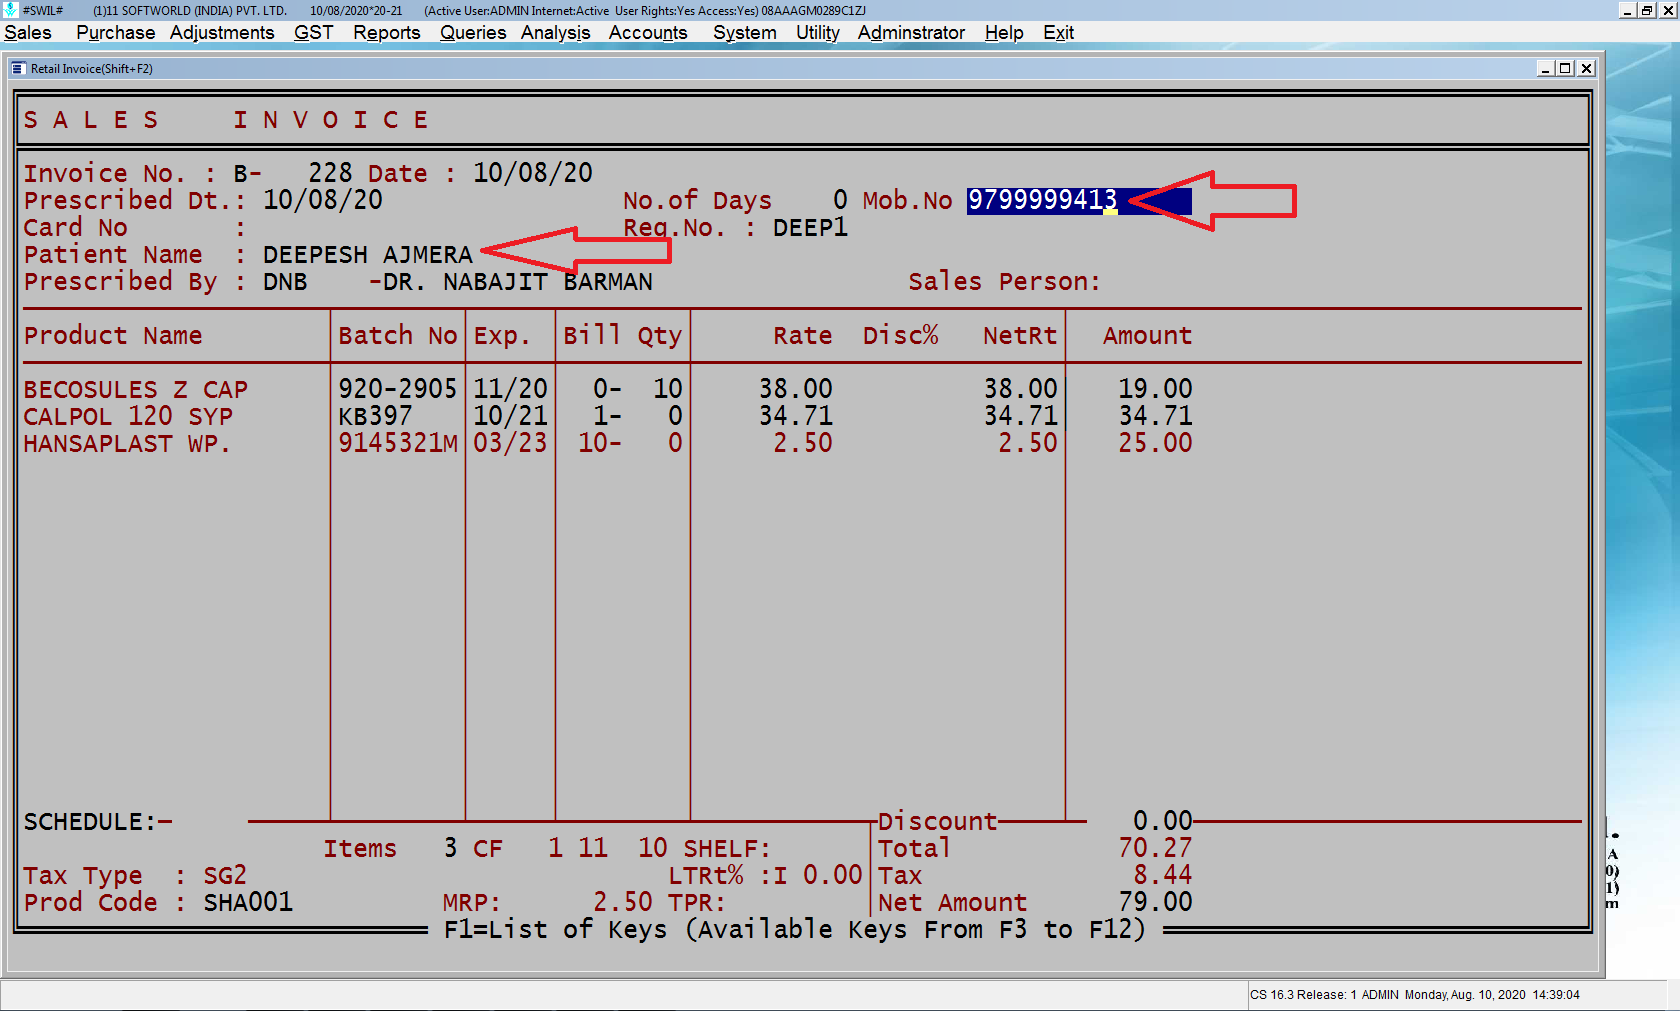The height and width of the screenshot is (1011, 1680).
Task: Maximize the Retail Invoice window
Action: pyautogui.click(x=1565, y=69)
